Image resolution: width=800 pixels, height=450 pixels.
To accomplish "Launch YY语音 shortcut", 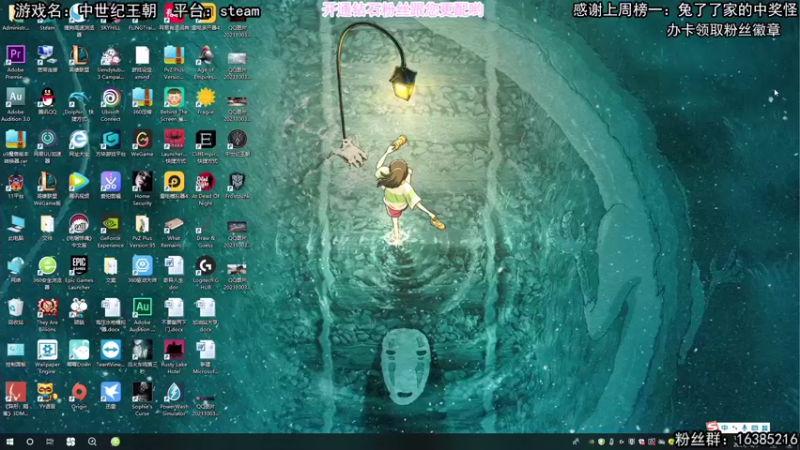I will click(x=47, y=393).
